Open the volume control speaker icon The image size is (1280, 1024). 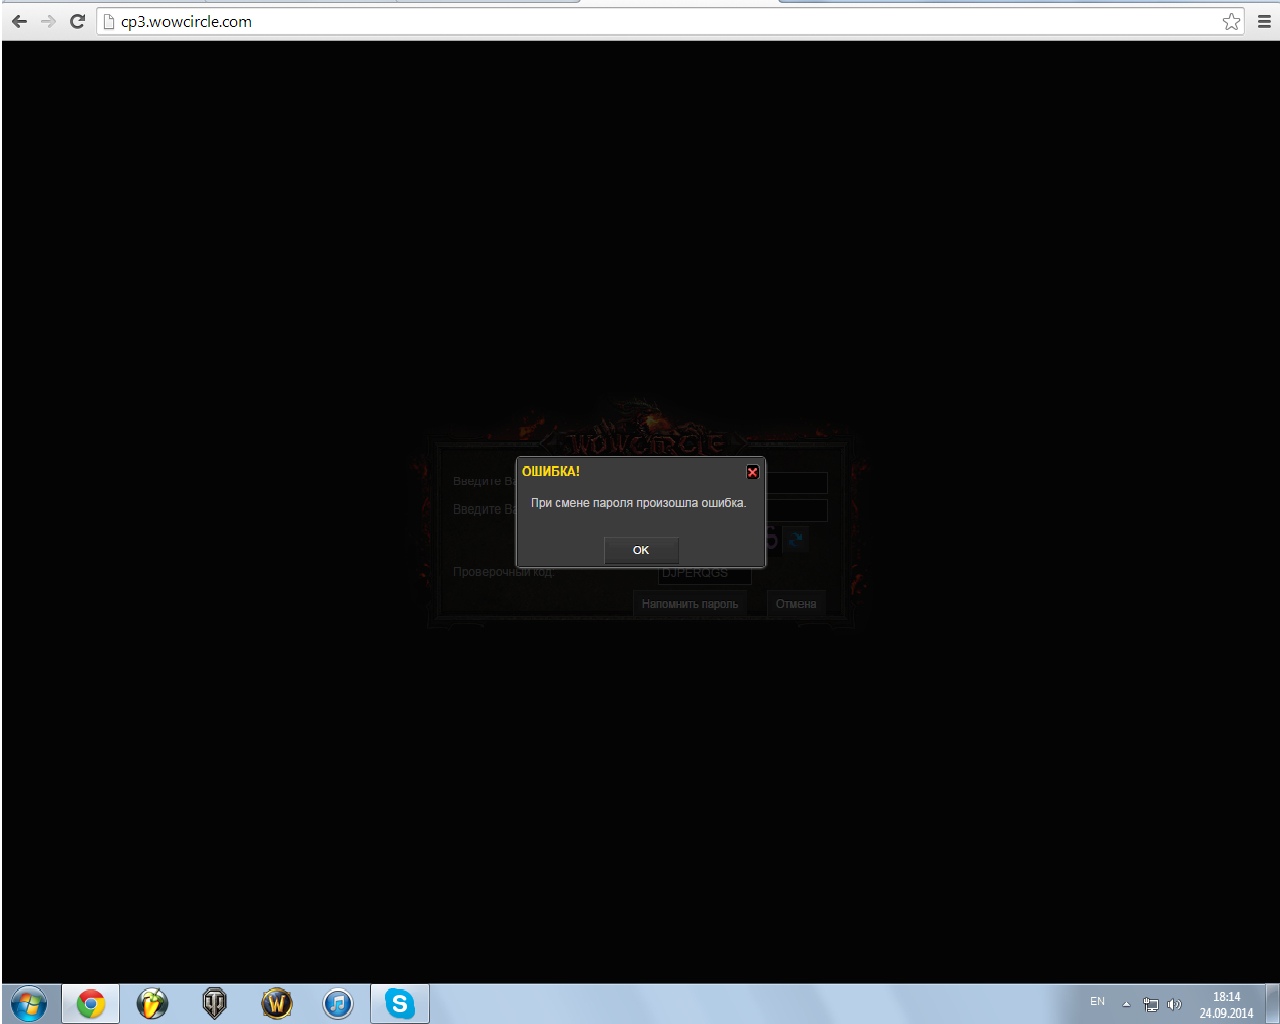1174,1004
